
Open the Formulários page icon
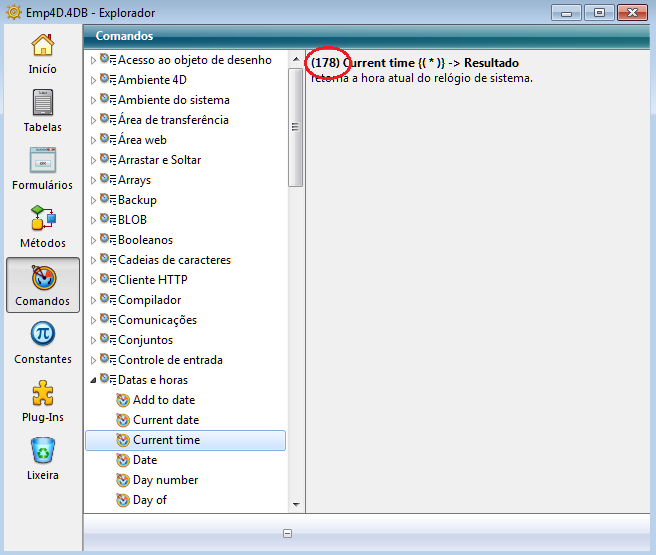tap(43, 160)
